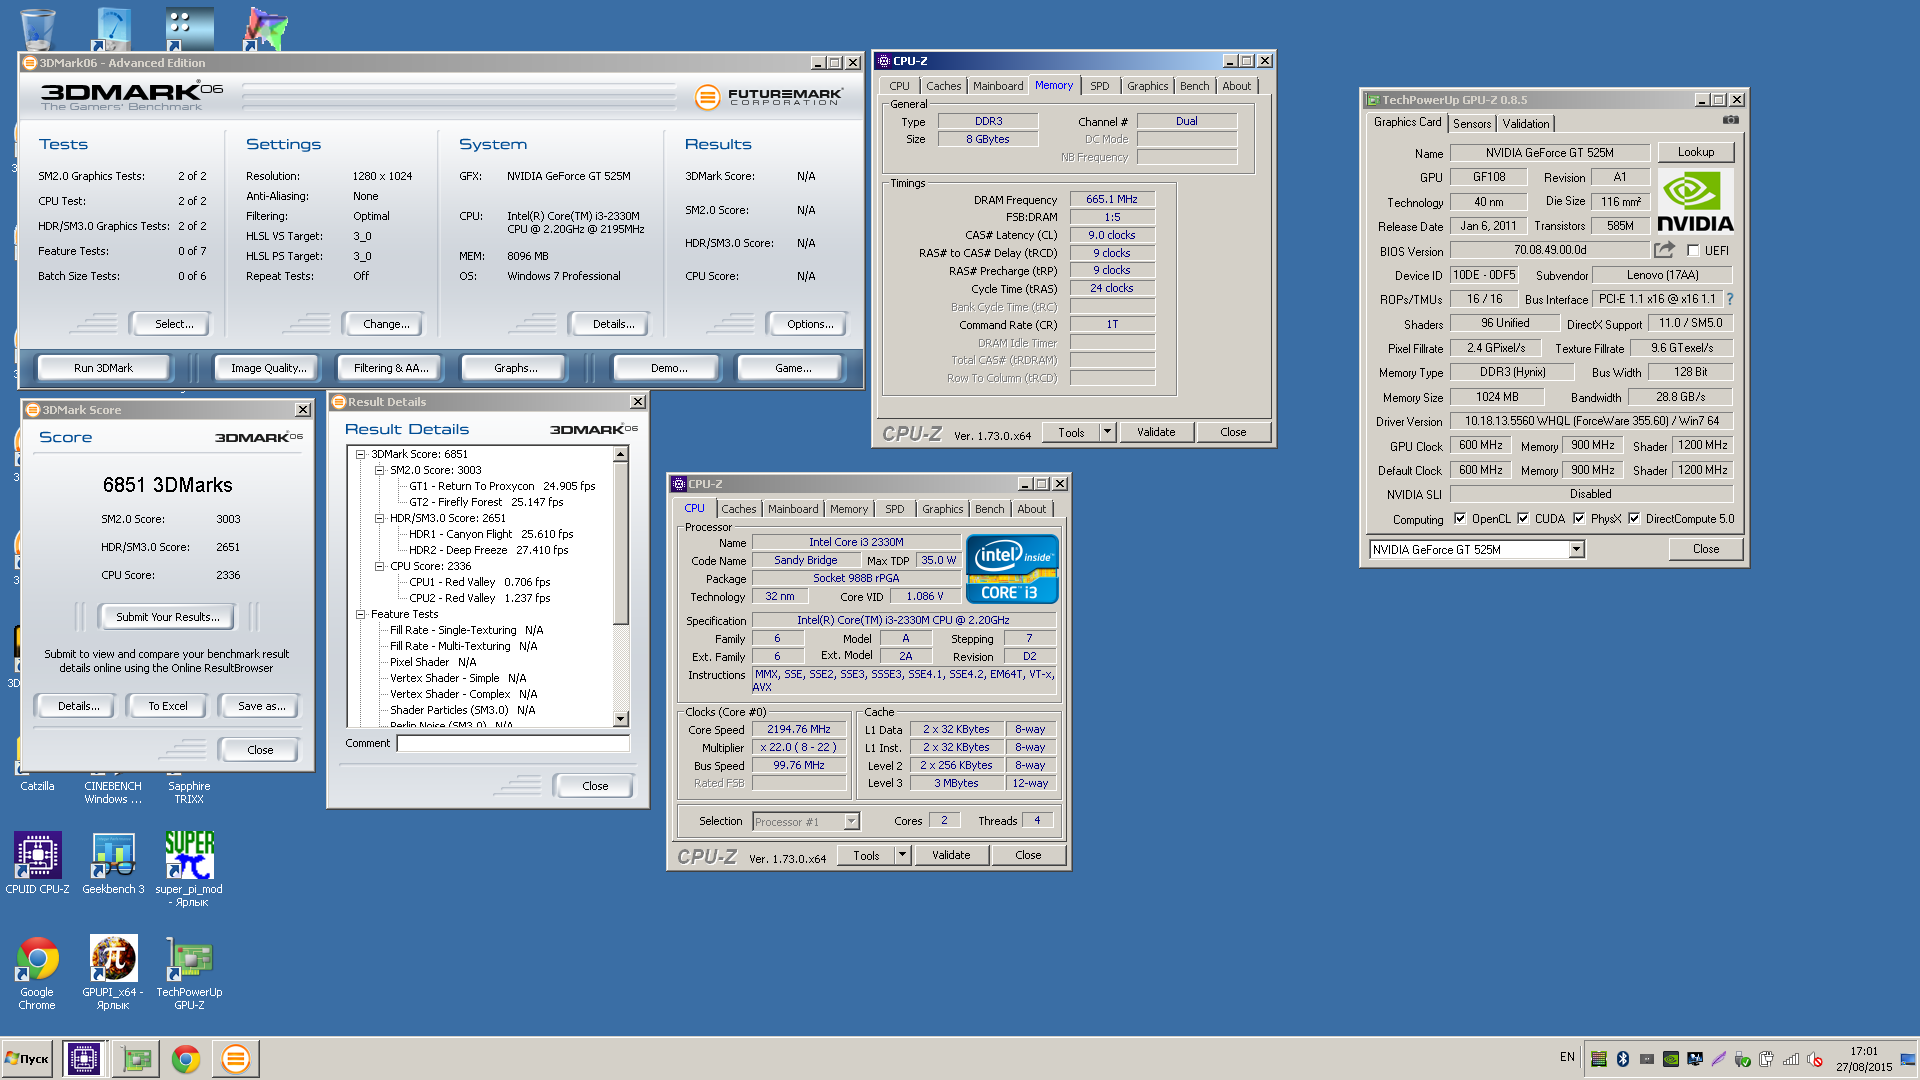Collapse the Feature Tests tree node
Screen dimensions: 1920x1080
coord(361,614)
